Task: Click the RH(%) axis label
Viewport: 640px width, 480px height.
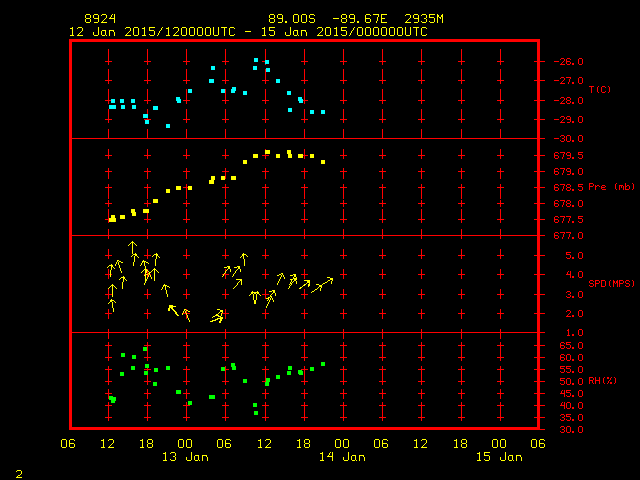Action: click(602, 381)
